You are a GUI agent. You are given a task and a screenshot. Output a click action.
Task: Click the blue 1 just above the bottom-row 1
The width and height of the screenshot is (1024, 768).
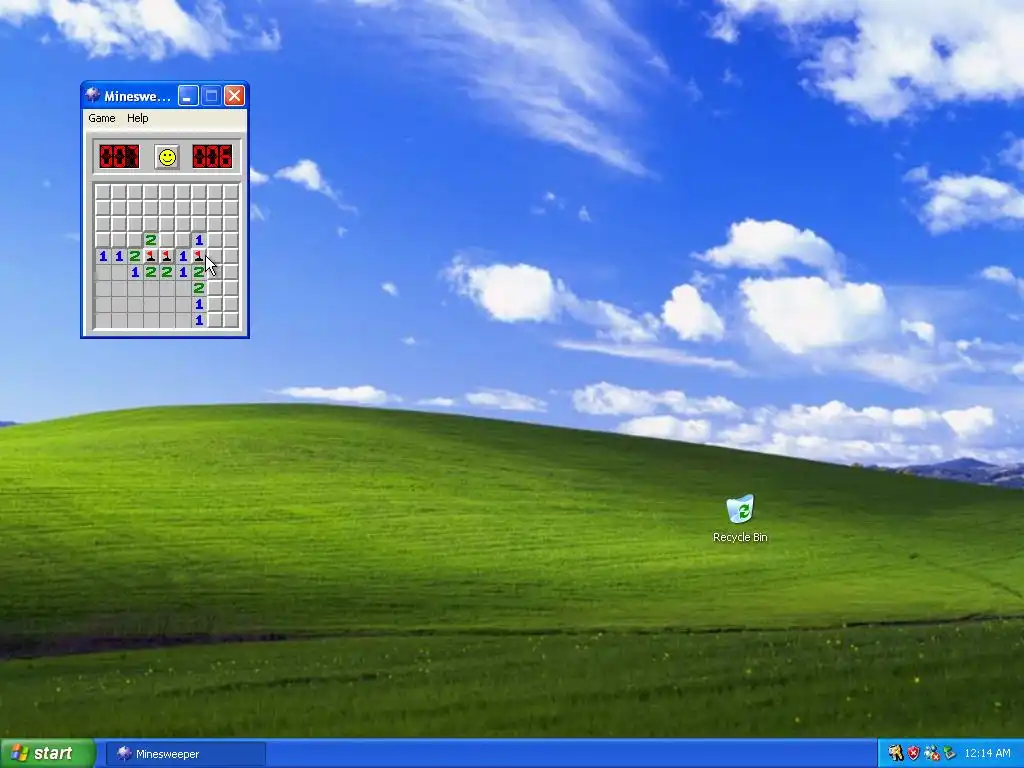199,304
